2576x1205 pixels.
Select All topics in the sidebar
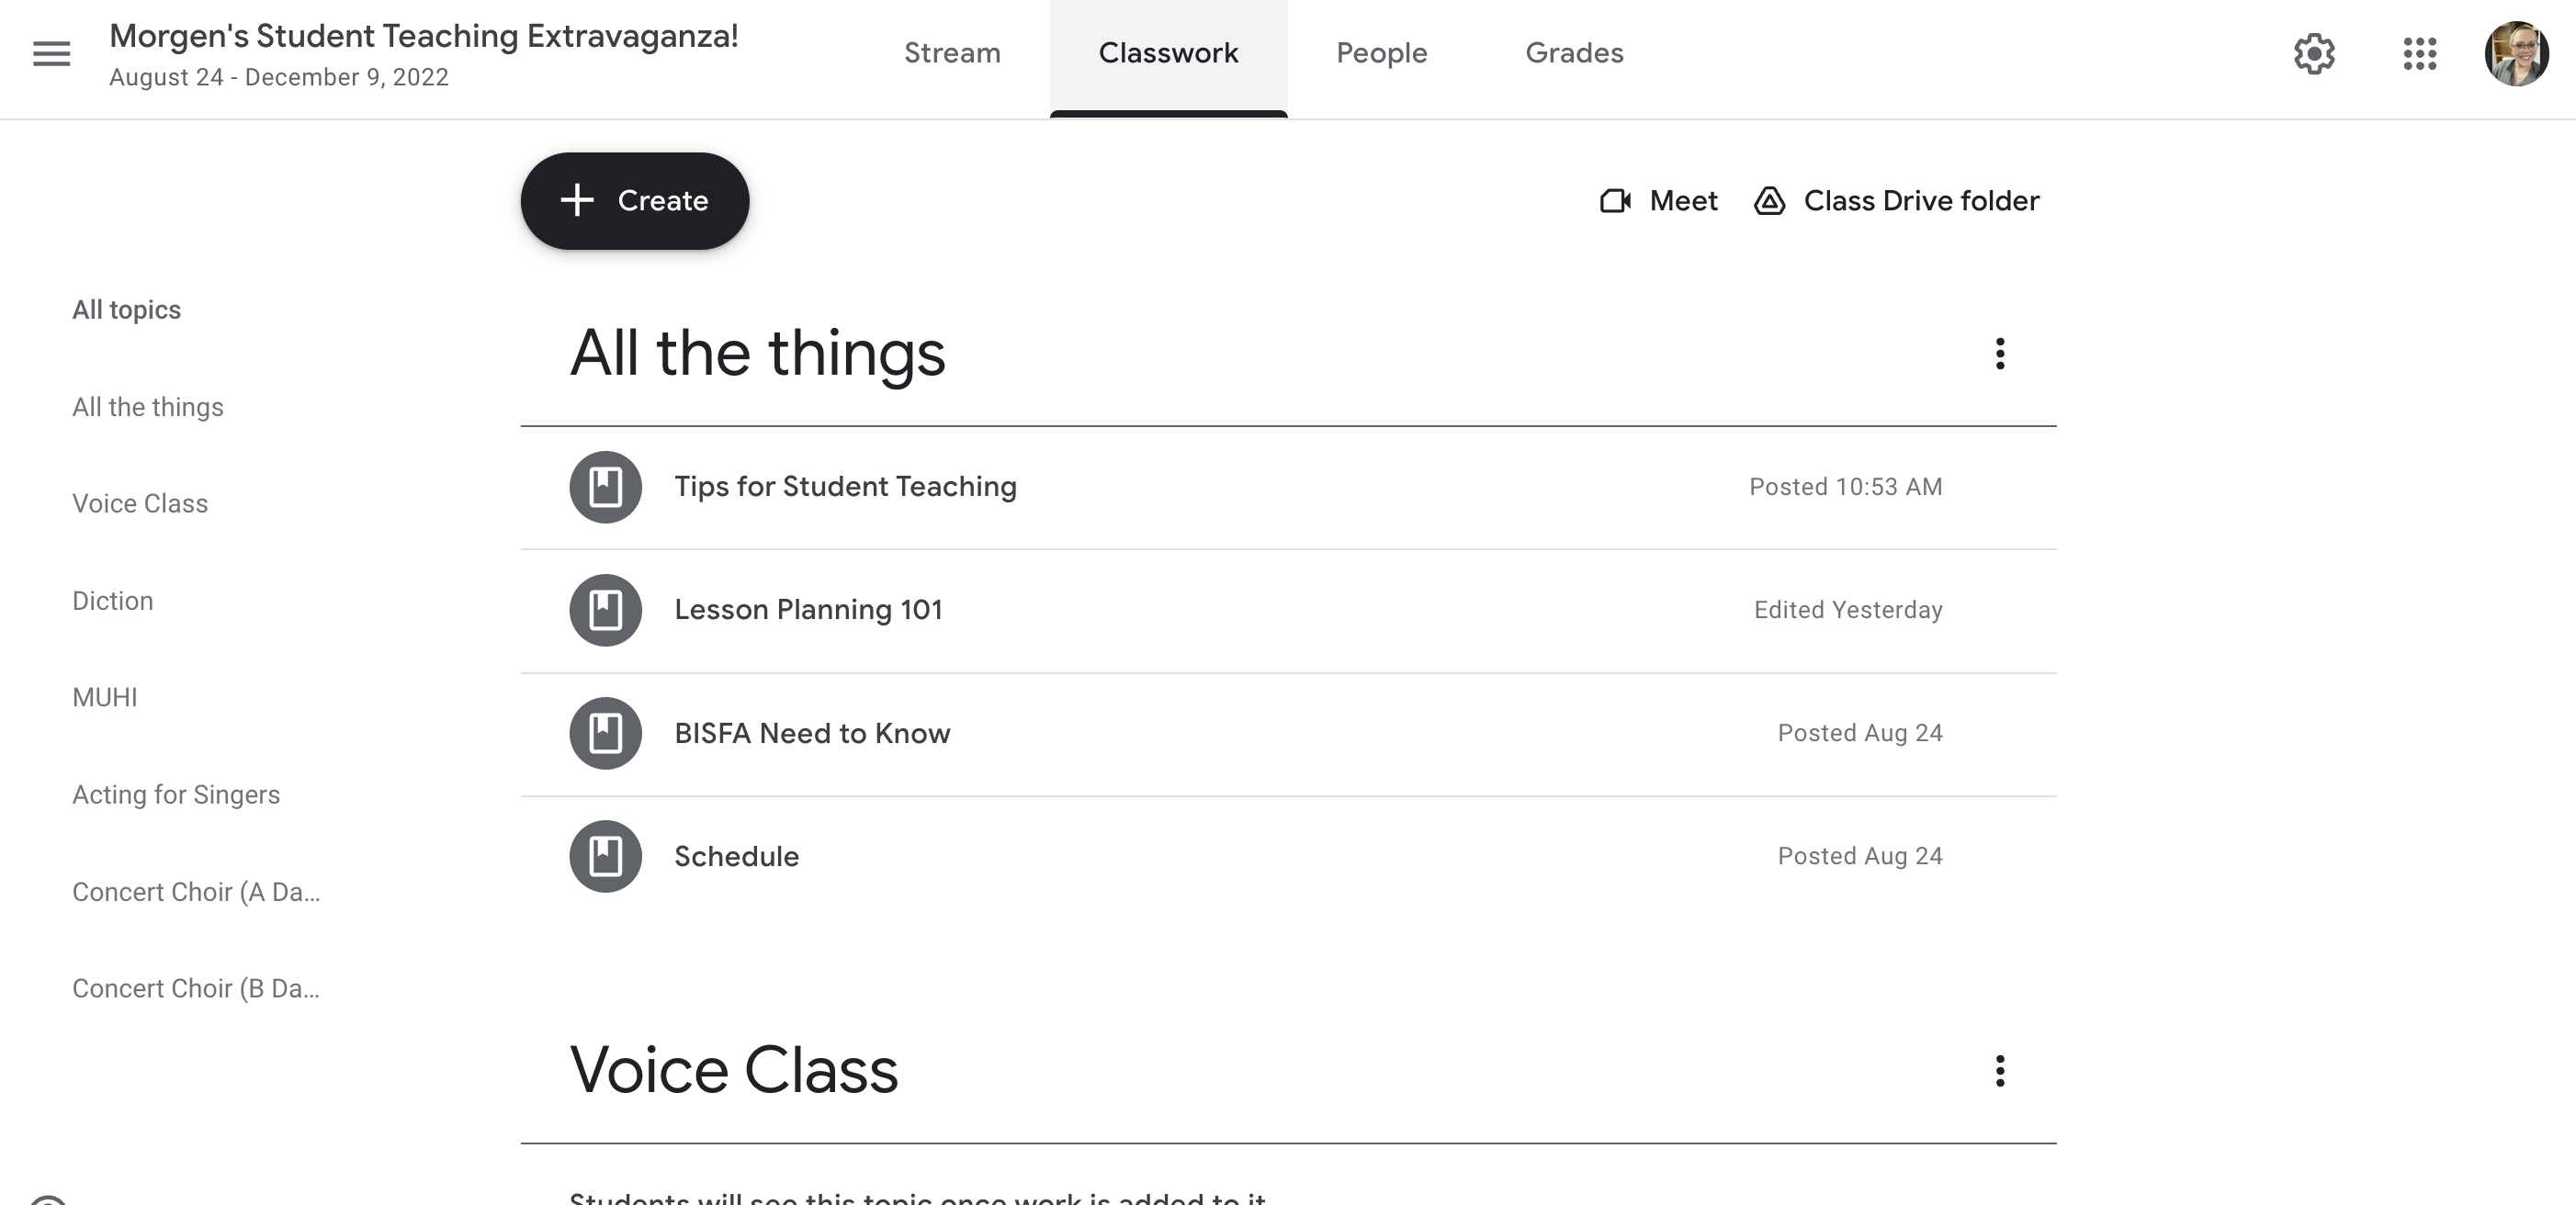tap(126, 309)
